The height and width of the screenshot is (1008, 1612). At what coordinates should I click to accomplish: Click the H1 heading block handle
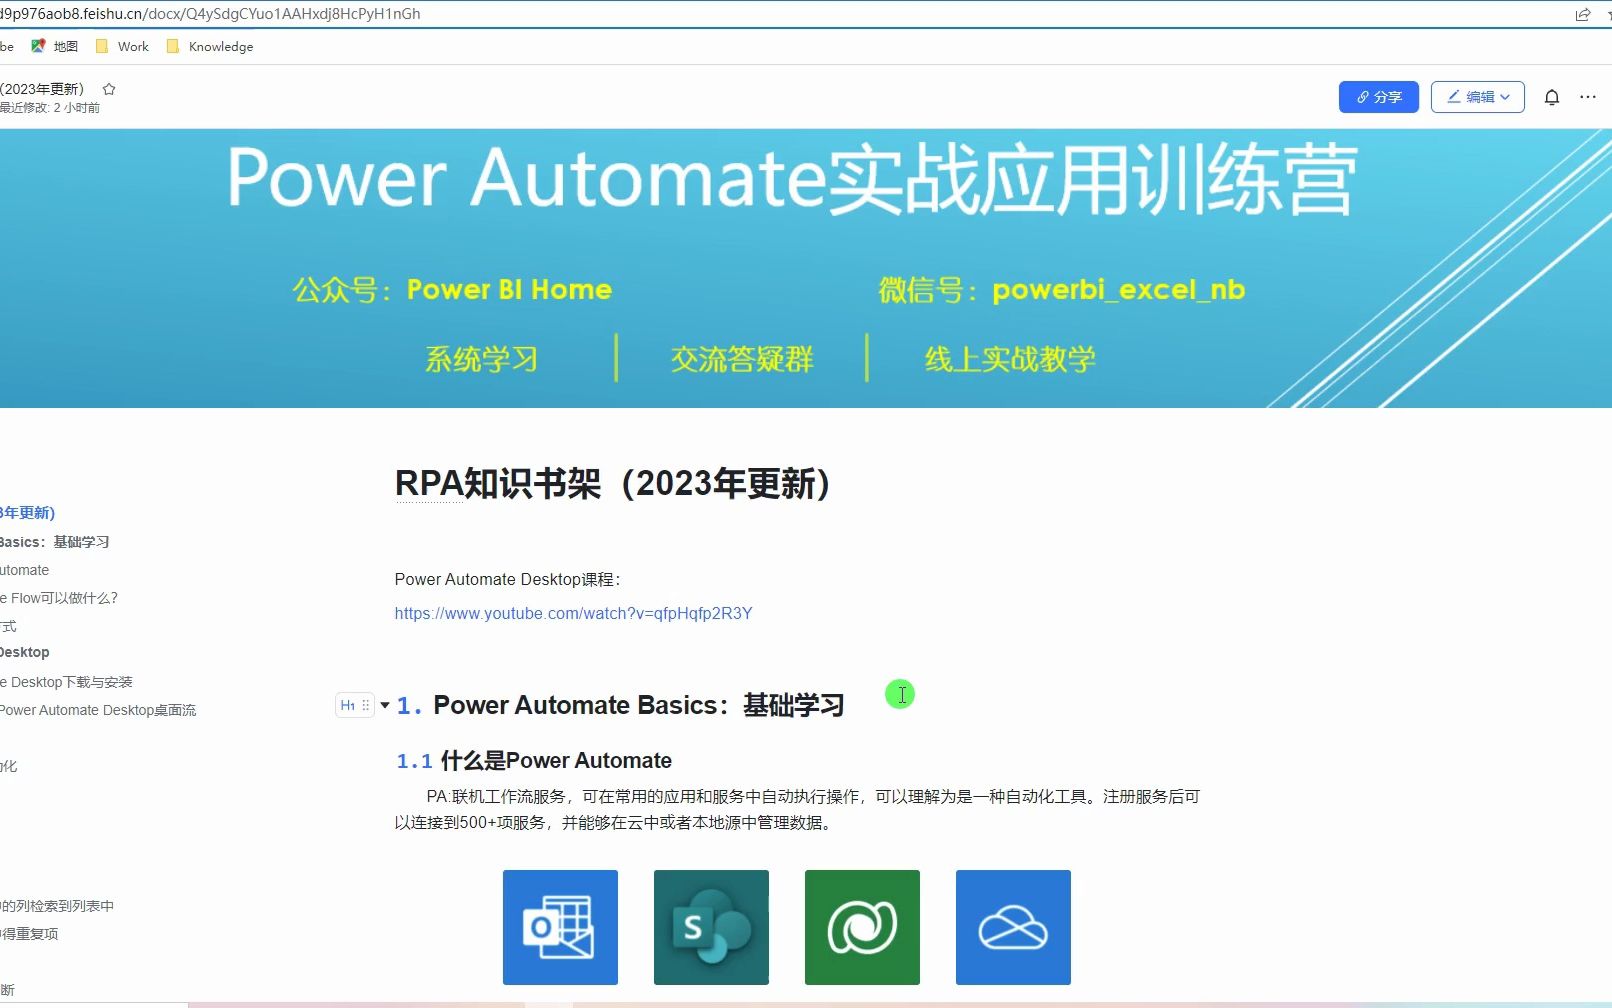click(x=354, y=705)
